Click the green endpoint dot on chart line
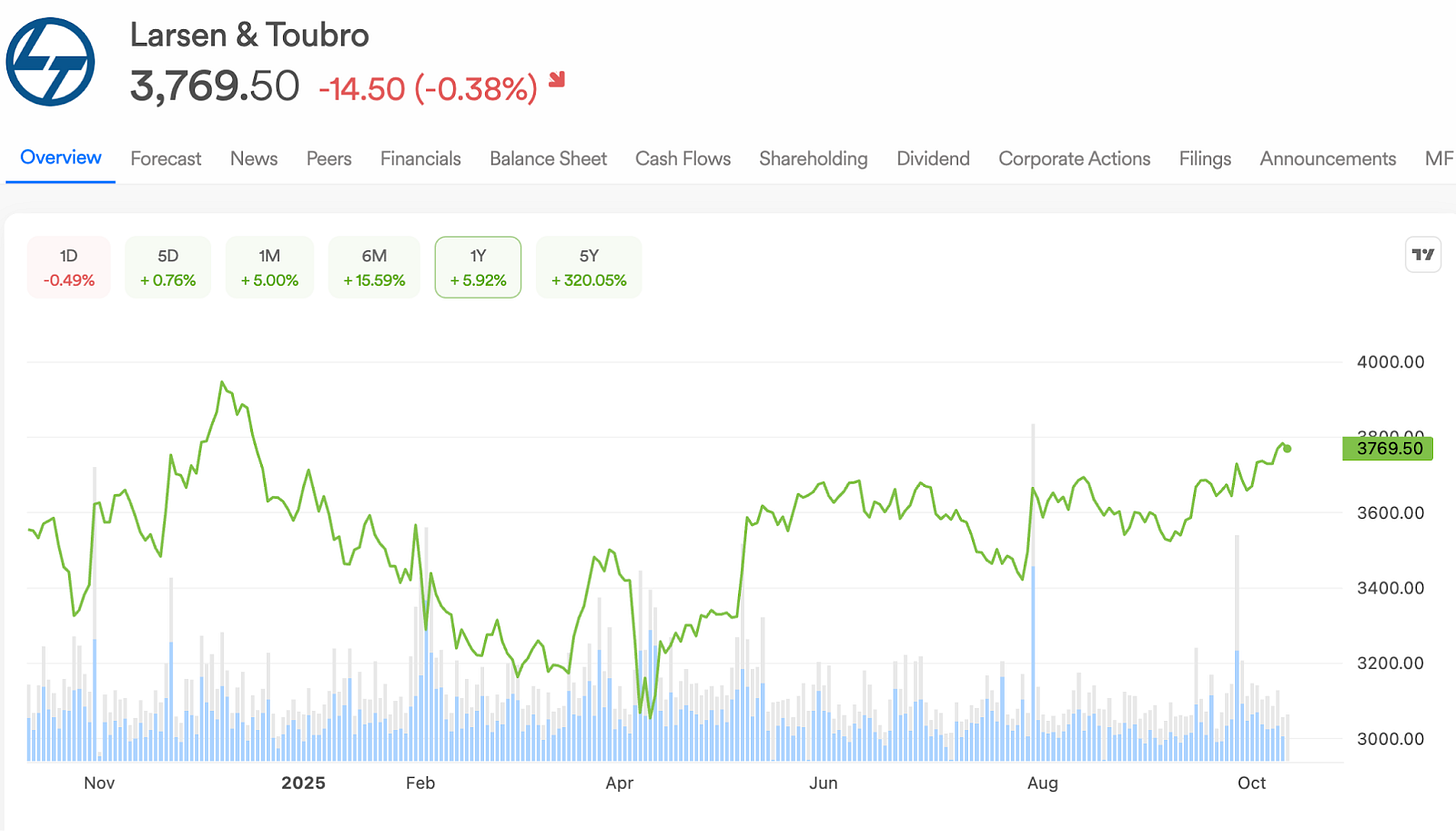 pyautogui.click(x=1287, y=448)
